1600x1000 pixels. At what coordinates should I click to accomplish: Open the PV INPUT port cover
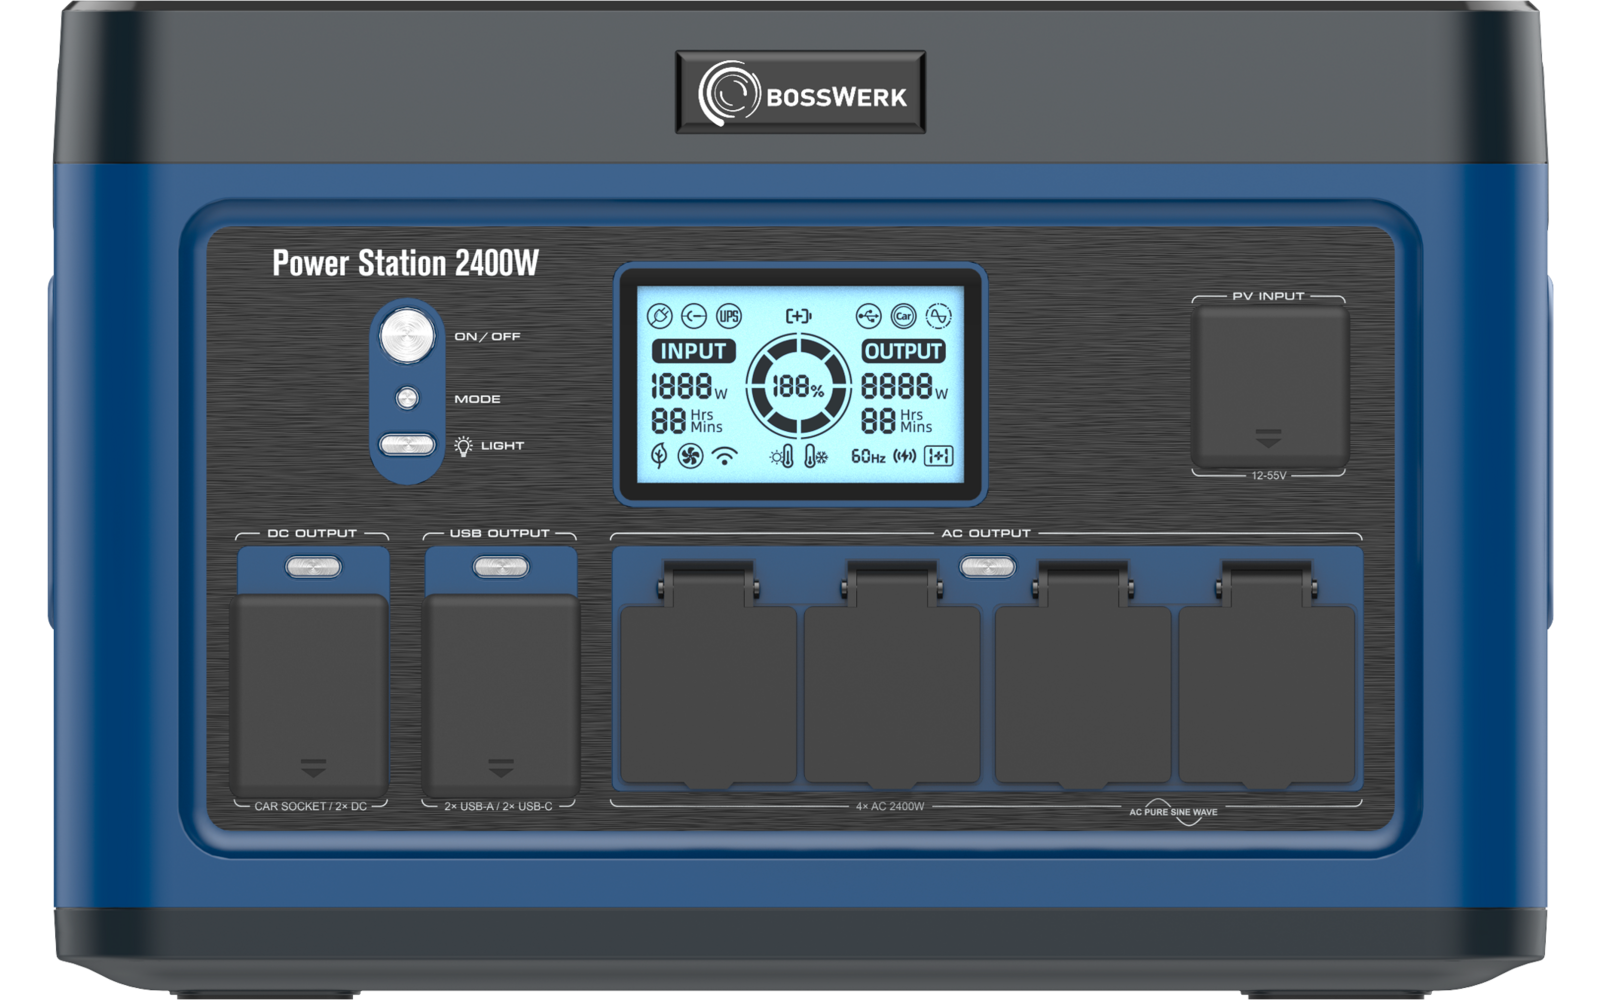[x=1269, y=387]
